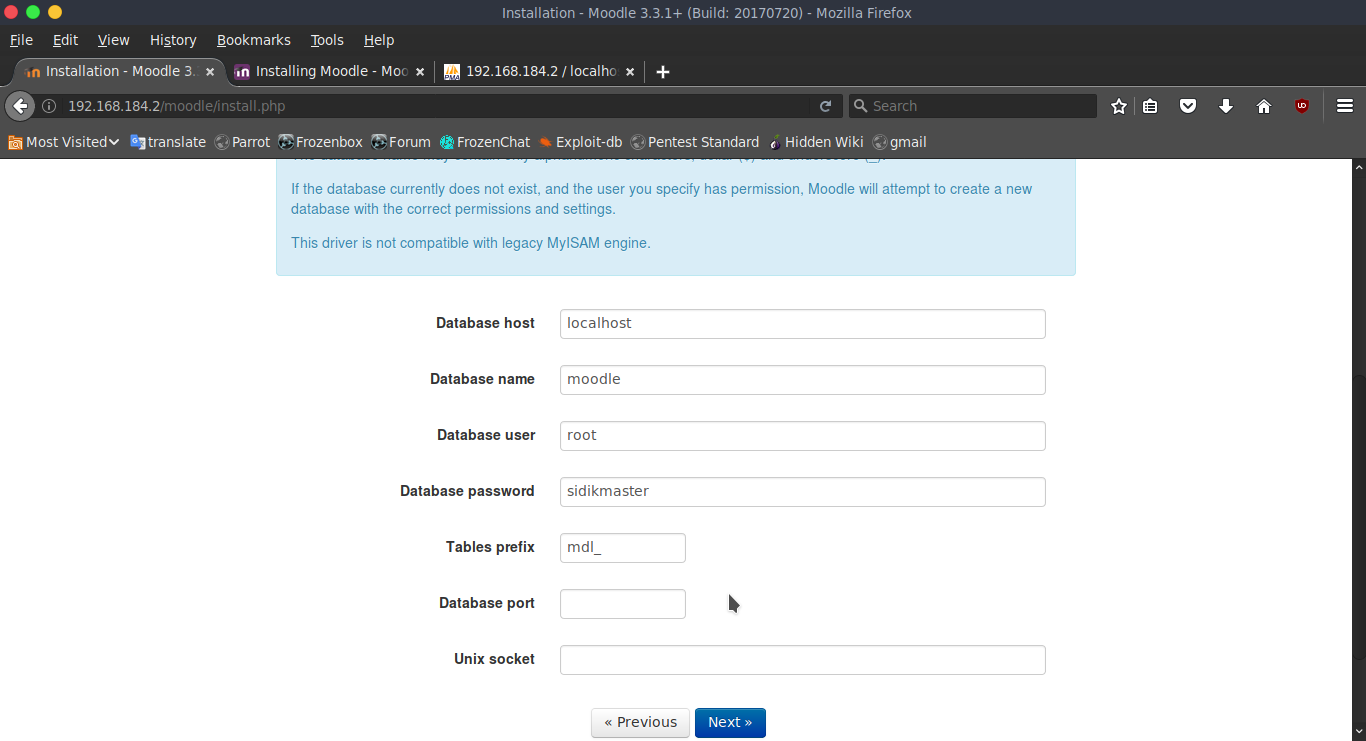Expand the Most Visited bookmarks folder
This screenshot has height=741, width=1366.
click(64, 142)
